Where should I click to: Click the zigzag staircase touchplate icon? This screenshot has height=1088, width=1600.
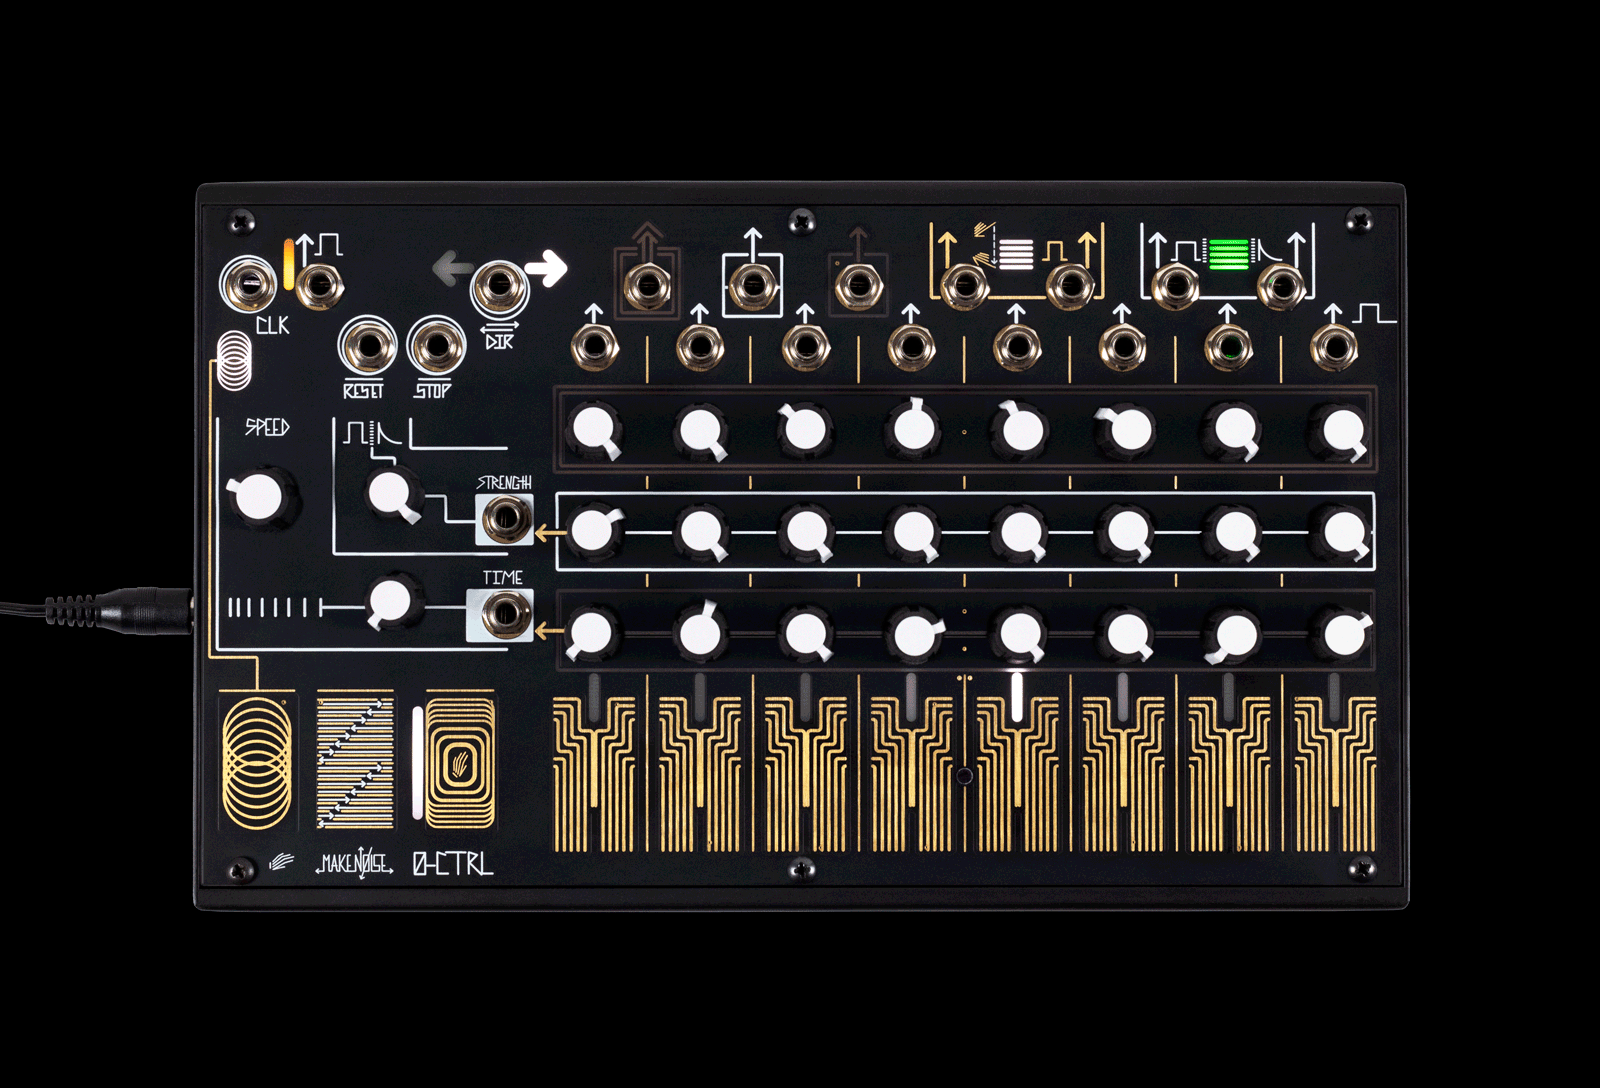[x=355, y=765]
